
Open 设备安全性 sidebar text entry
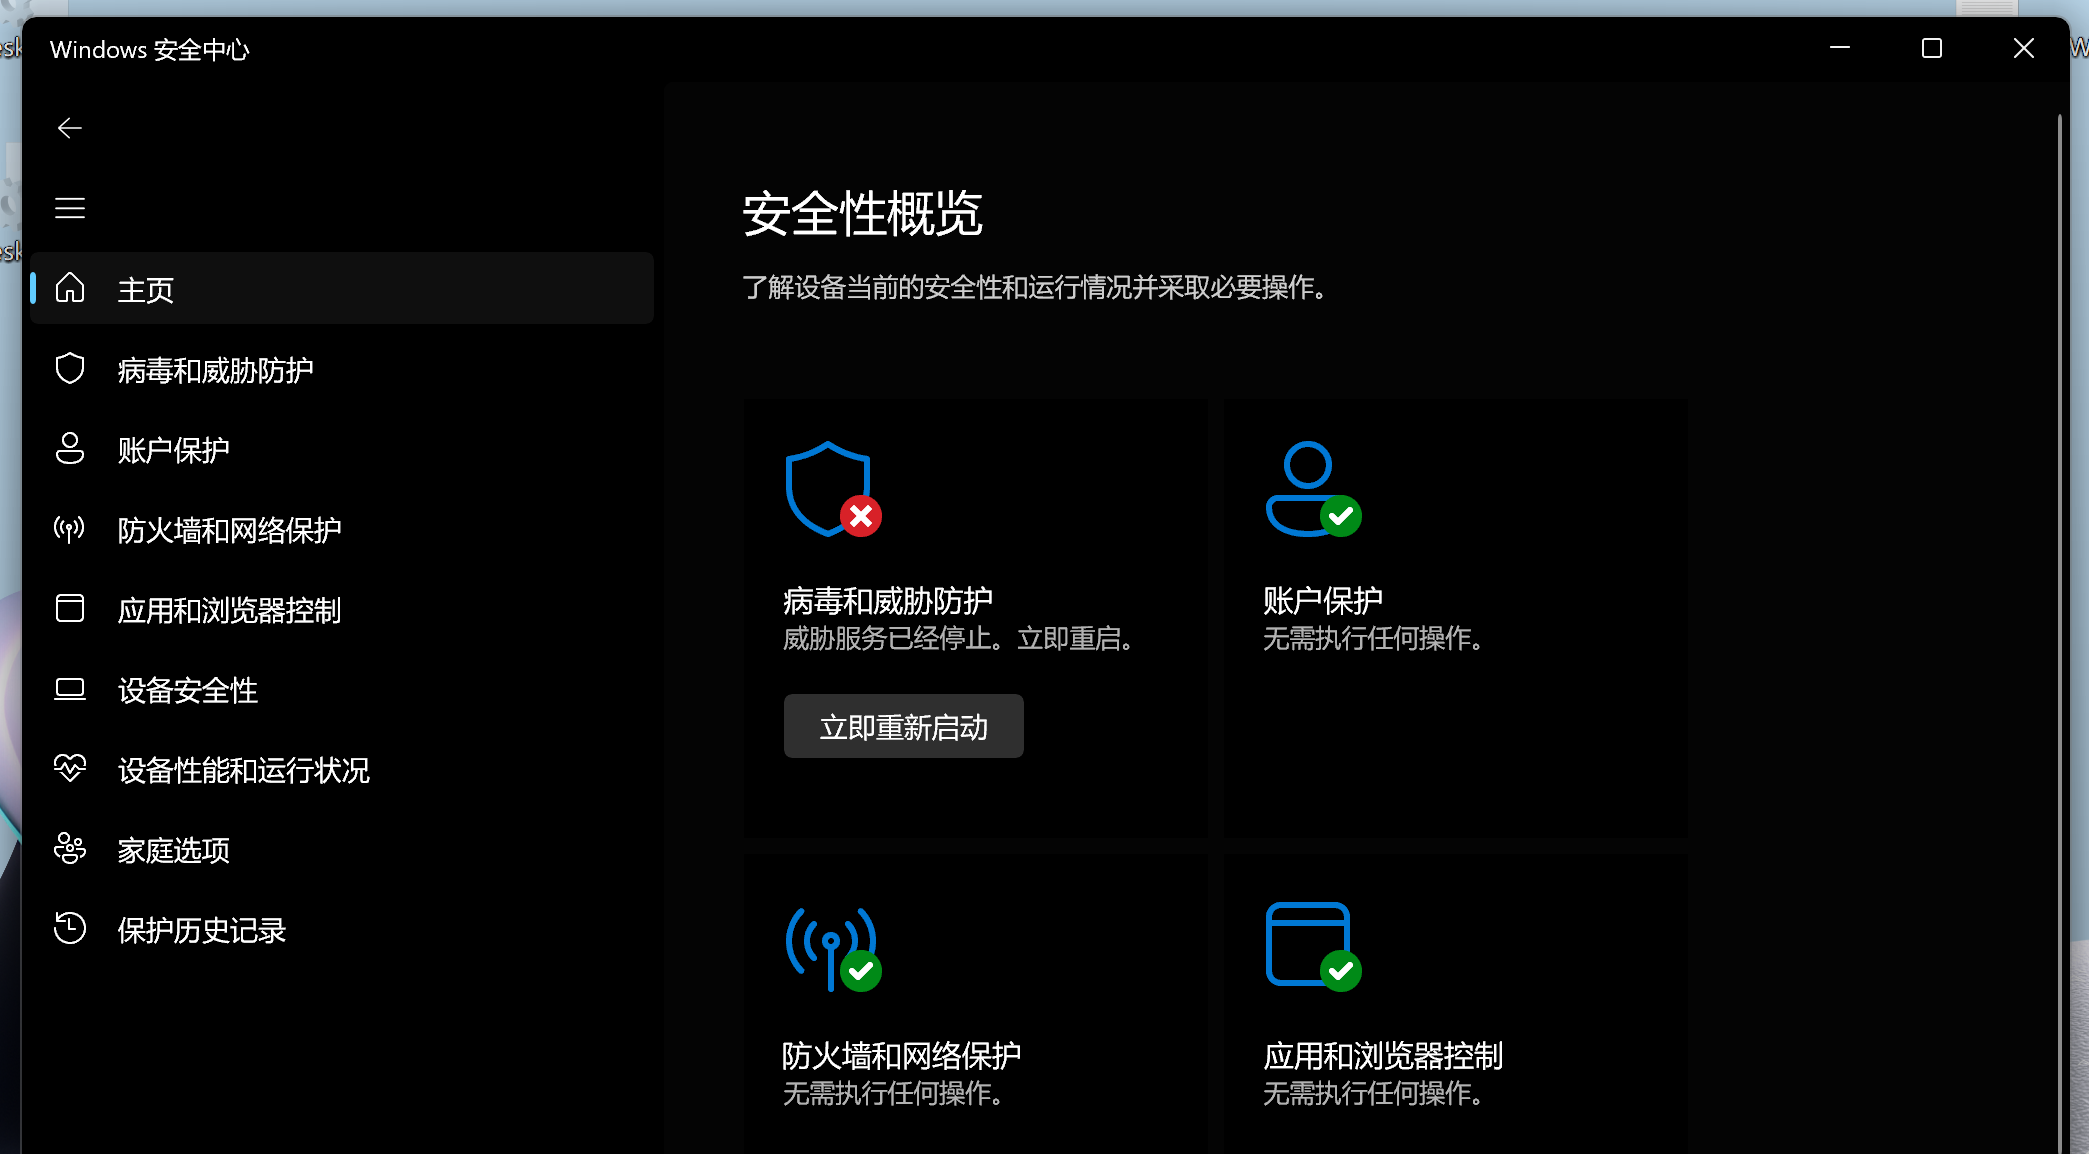188,691
